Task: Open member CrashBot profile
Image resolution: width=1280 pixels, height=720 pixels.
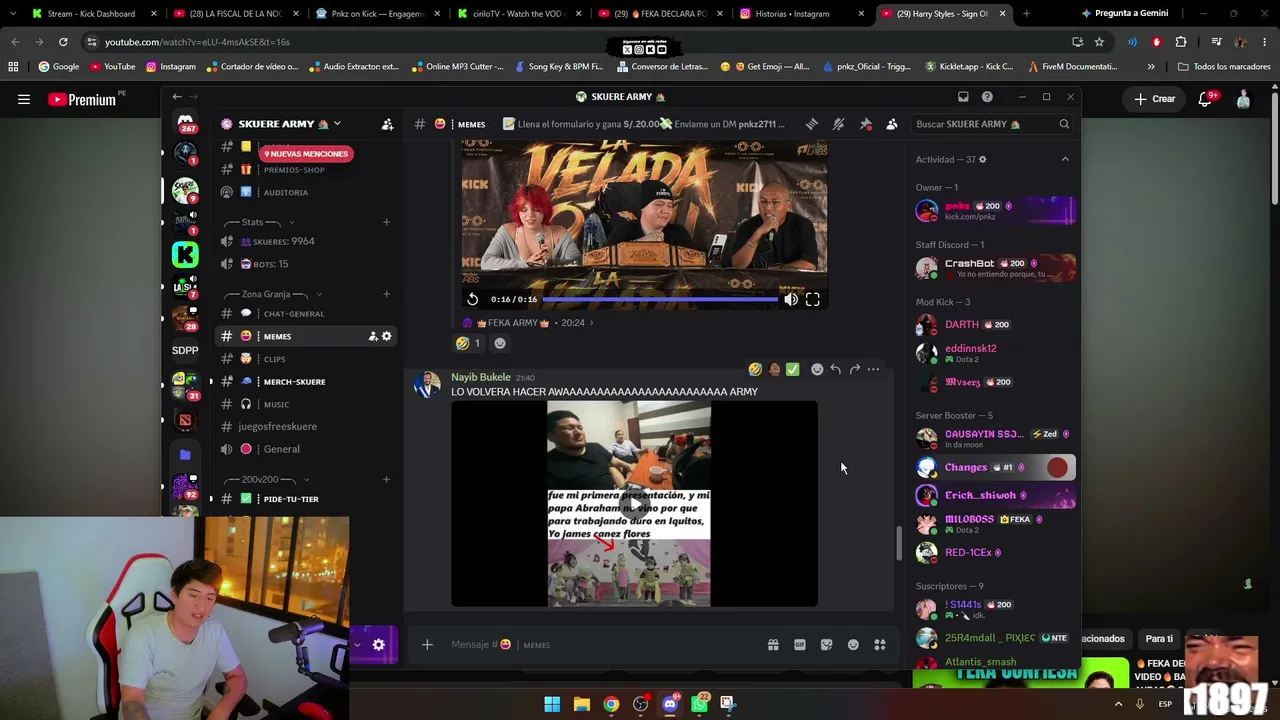Action: (x=995, y=268)
